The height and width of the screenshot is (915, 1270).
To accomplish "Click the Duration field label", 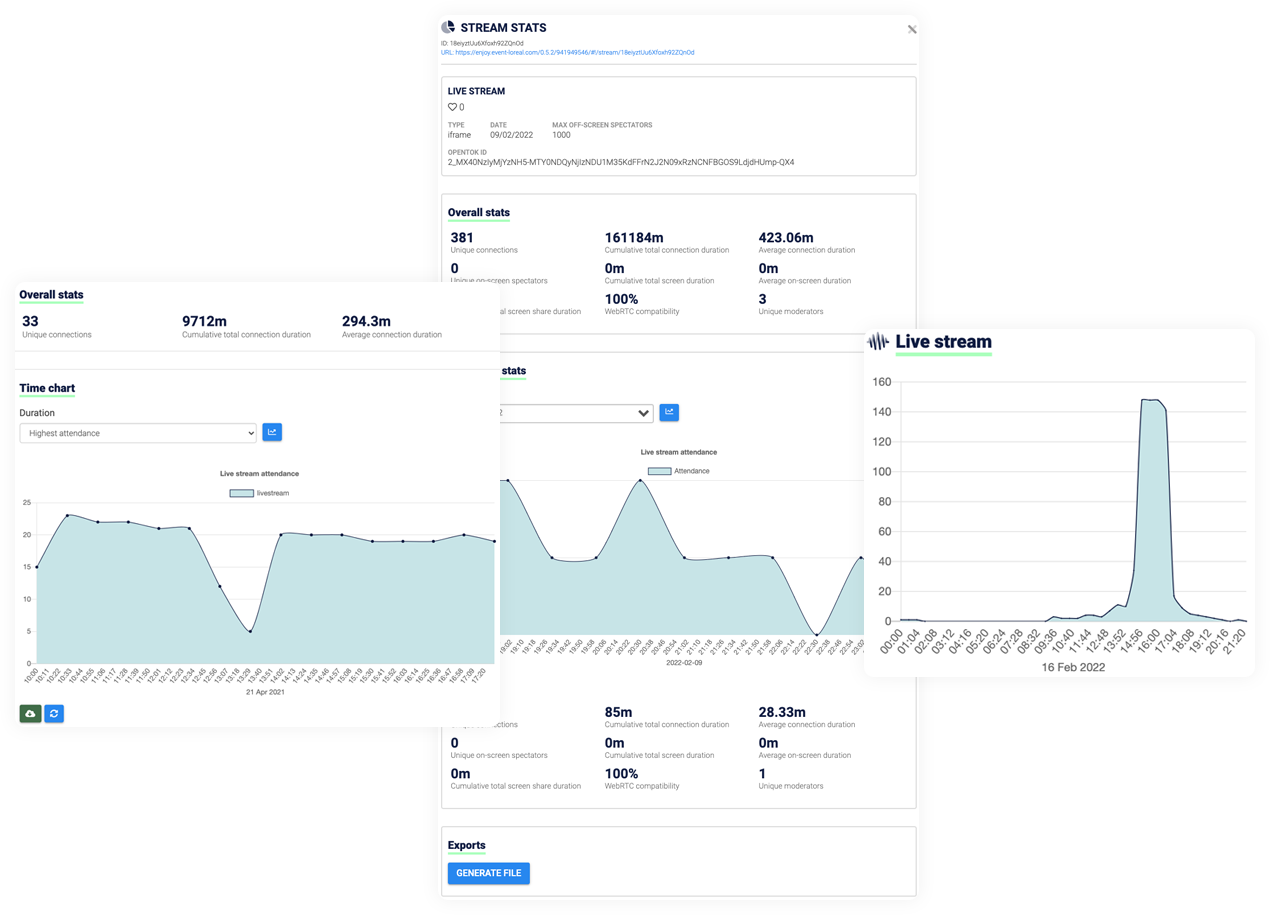I will tap(37, 413).
